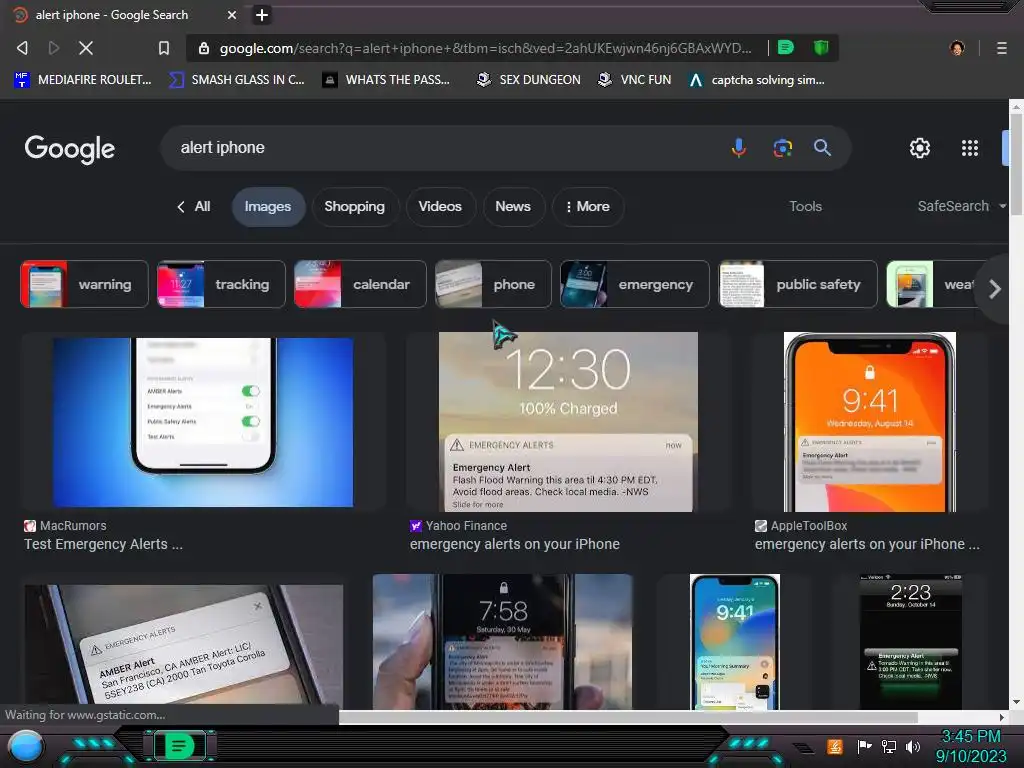Click the alert iphone search box
1024x768 pixels.
pyautogui.click(x=444, y=148)
